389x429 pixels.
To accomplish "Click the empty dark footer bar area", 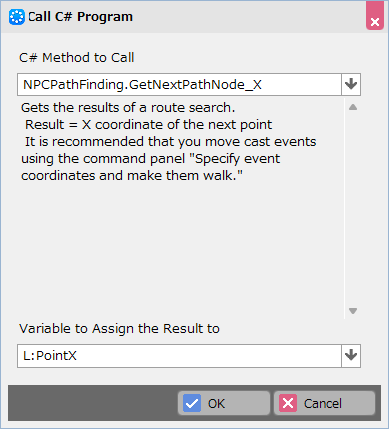I will 93,403.
